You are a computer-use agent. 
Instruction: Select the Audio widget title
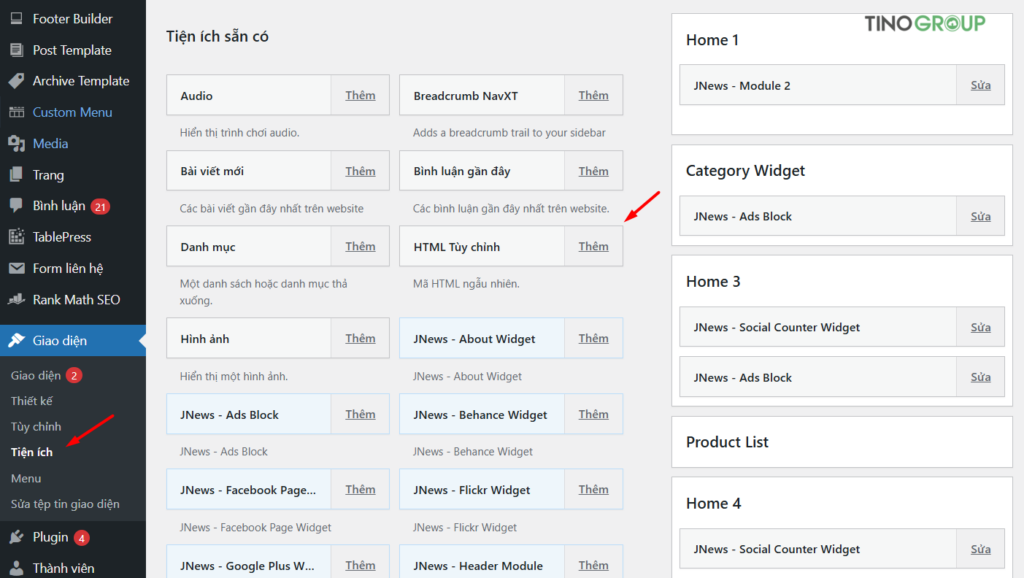(x=197, y=96)
